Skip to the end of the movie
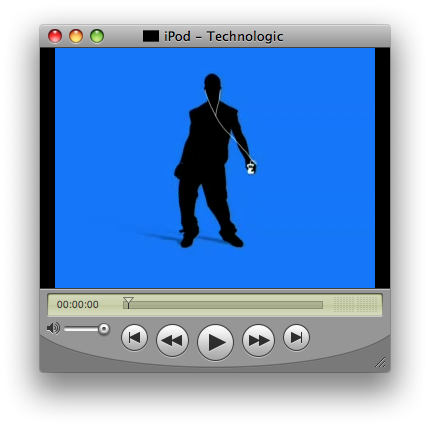 pos(296,338)
